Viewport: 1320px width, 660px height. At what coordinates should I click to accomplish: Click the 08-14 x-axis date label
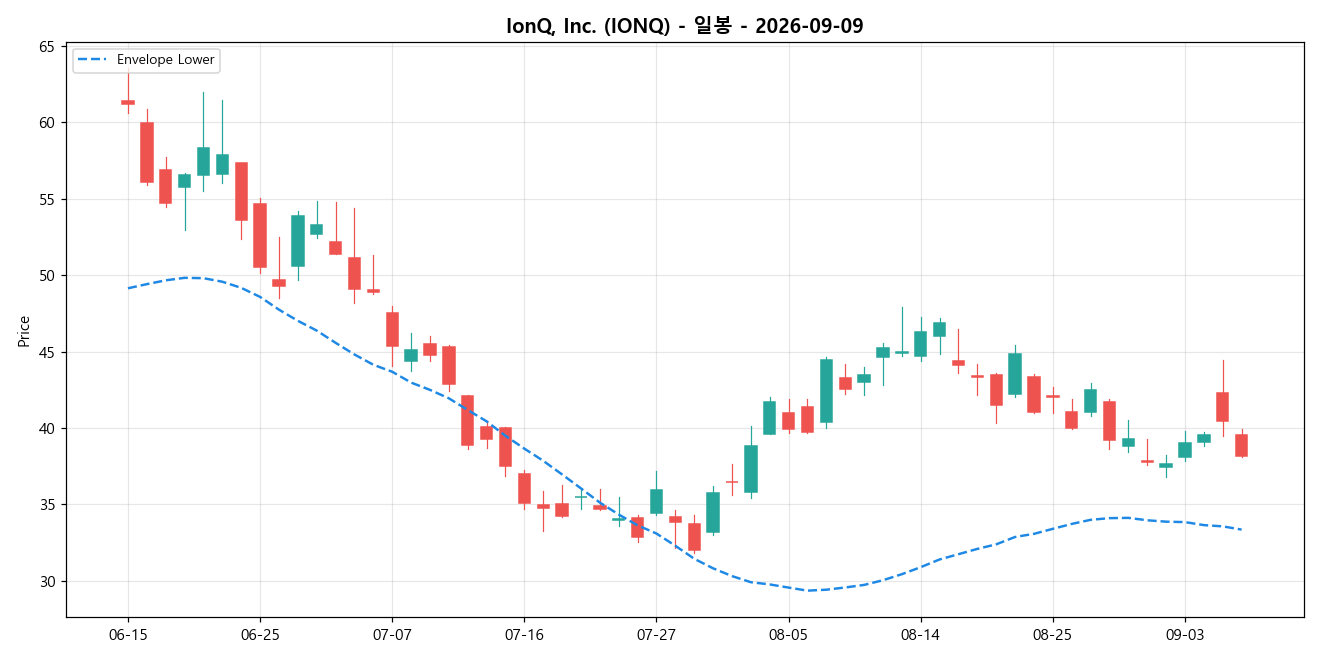(920, 635)
